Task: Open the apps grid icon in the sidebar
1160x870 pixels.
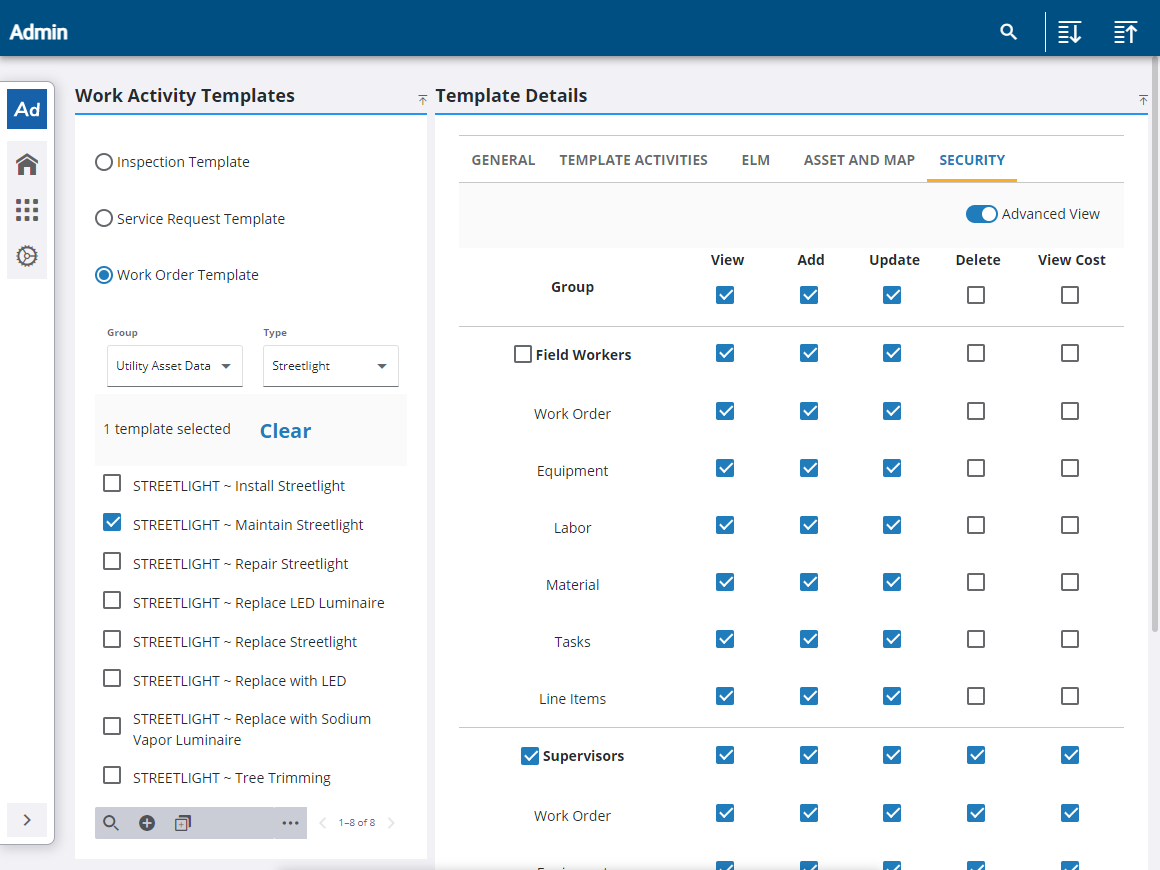Action: click(27, 210)
